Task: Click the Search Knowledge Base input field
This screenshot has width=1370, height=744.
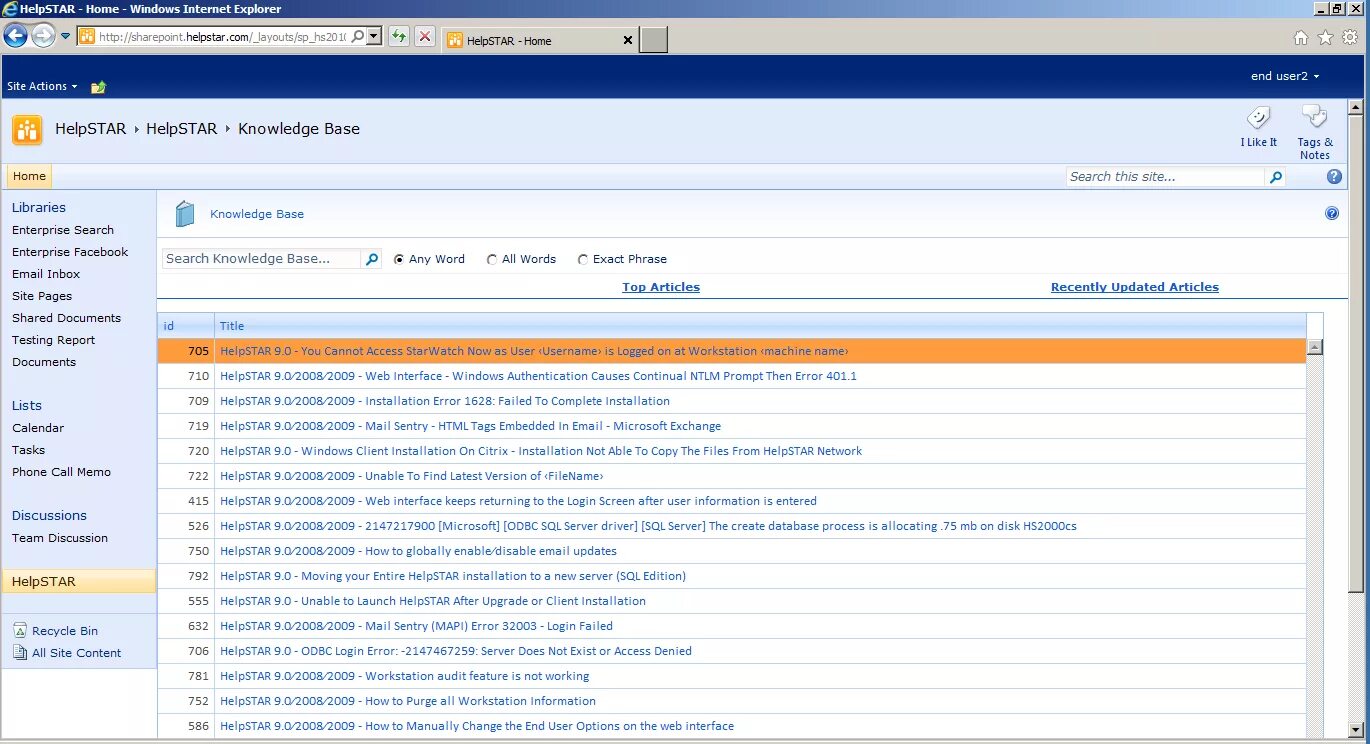Action: pyautogui.click(x=261, y=259)
